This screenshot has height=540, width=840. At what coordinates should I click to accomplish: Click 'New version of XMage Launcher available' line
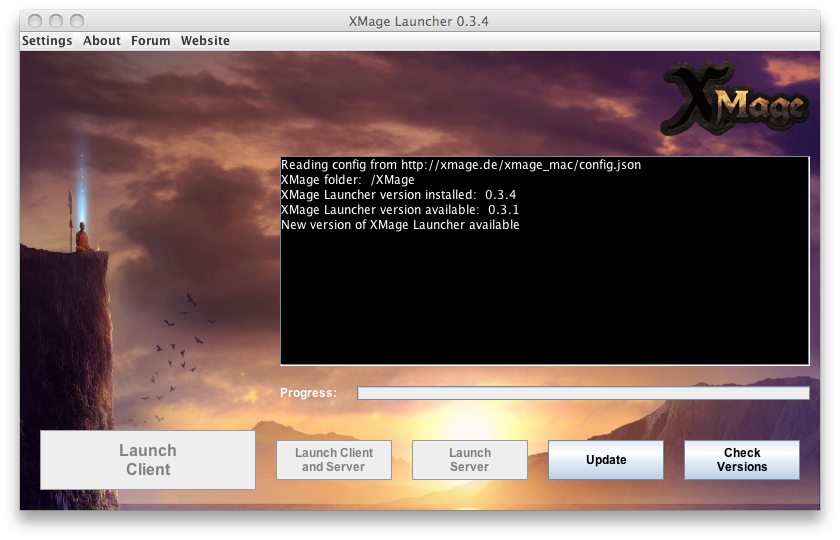pos(400,225)
